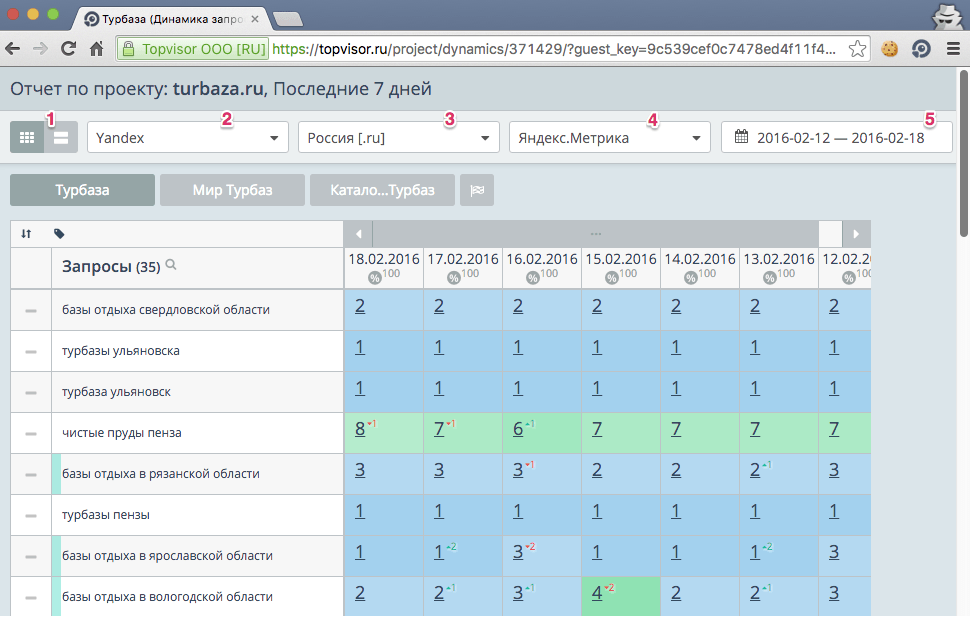Screen dimensions: 970x617
Task: Open 16.02.2016 position for ярославской области
Action: click(518, 552)
